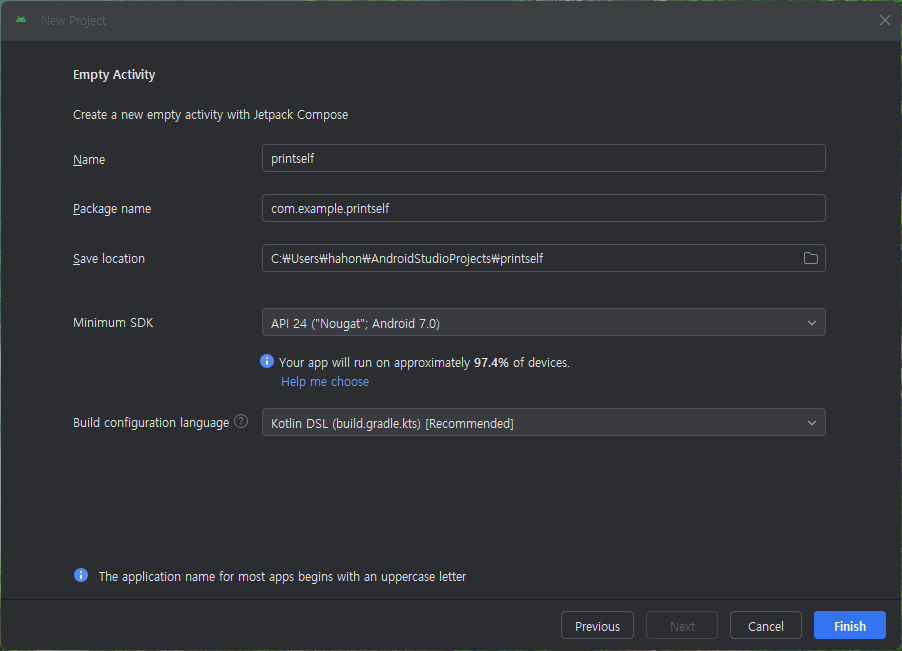The width and height of the screenshot is (902, 651).
Task: Click the Package name label
Action: [x=112, y=209]
